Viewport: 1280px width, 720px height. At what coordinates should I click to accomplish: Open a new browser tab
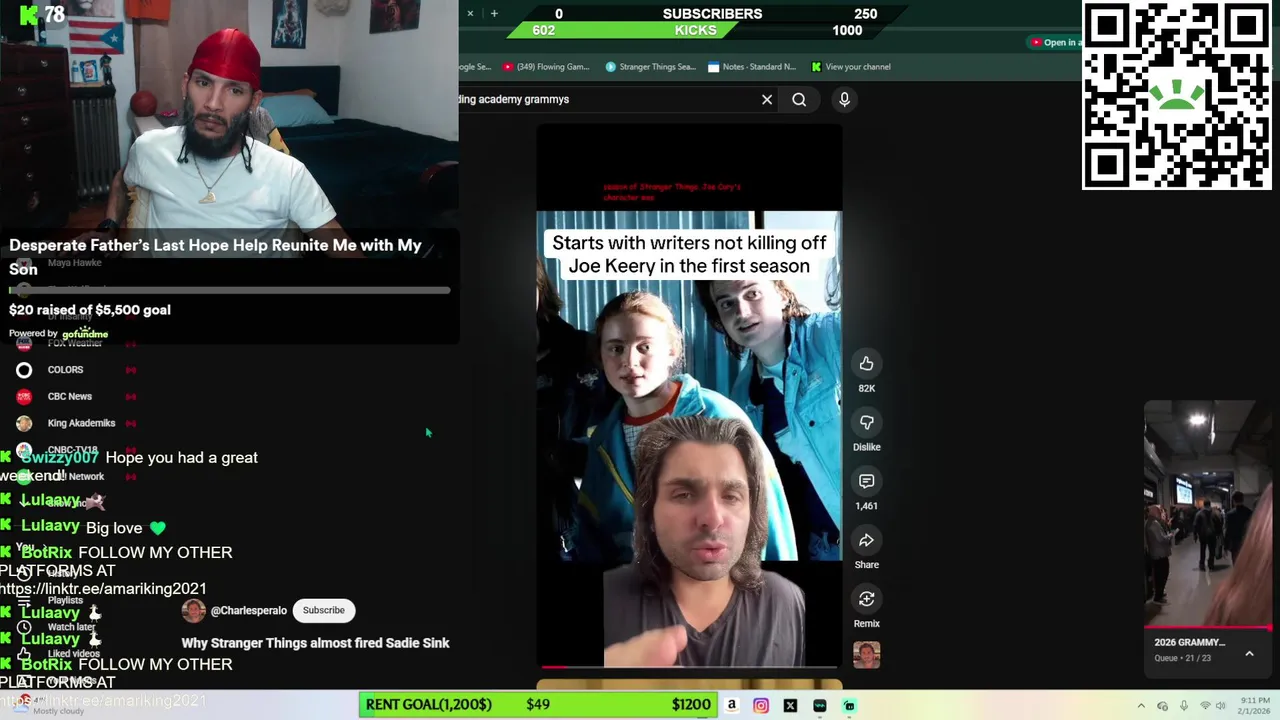494,13
